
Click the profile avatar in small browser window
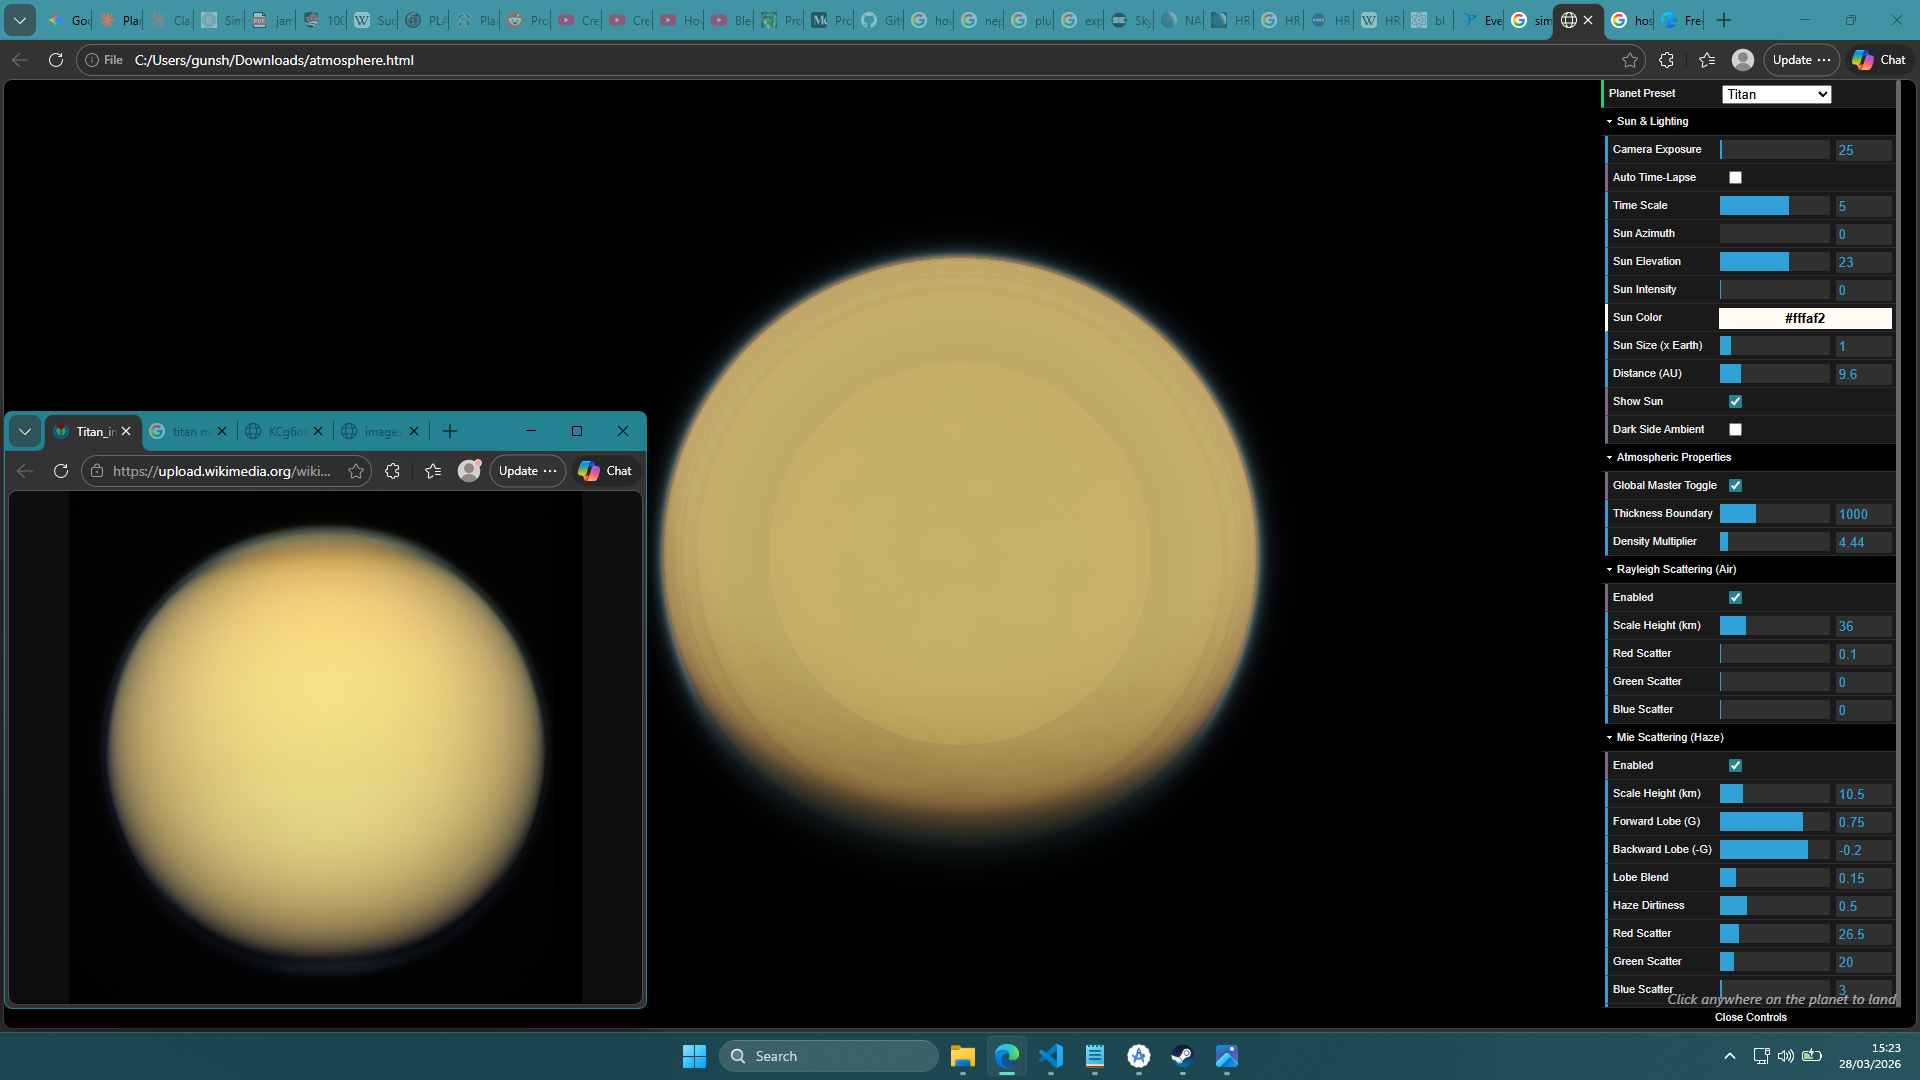469,471
